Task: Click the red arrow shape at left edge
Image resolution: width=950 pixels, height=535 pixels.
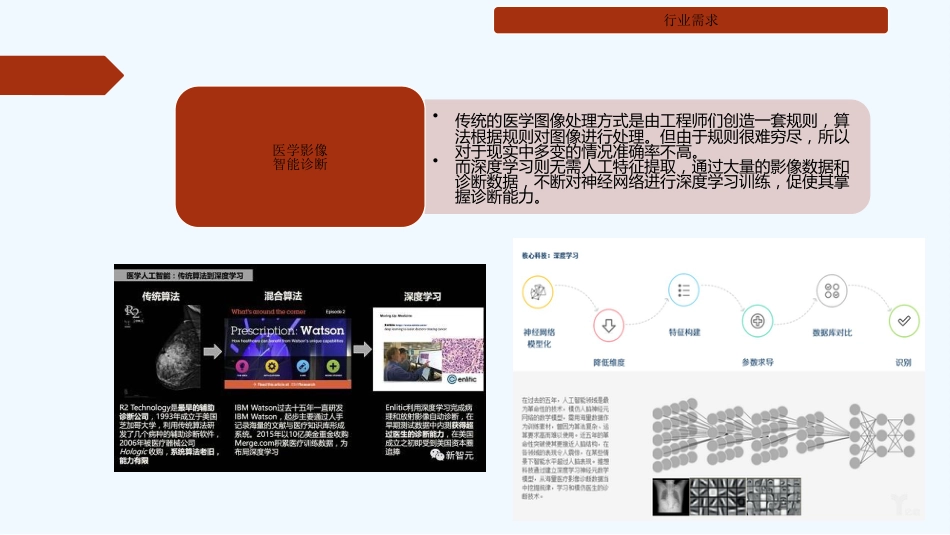Action: point(61,75)
